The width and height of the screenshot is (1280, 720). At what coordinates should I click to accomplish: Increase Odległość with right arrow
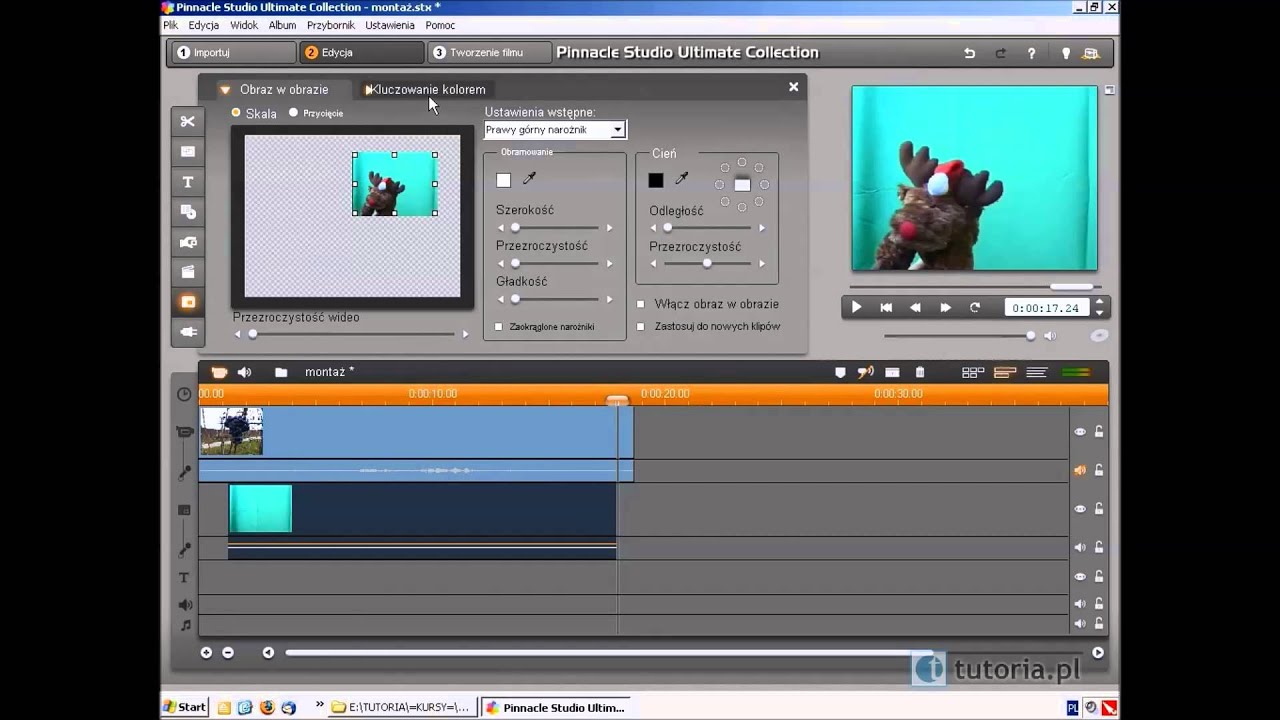tap(762, 228)
